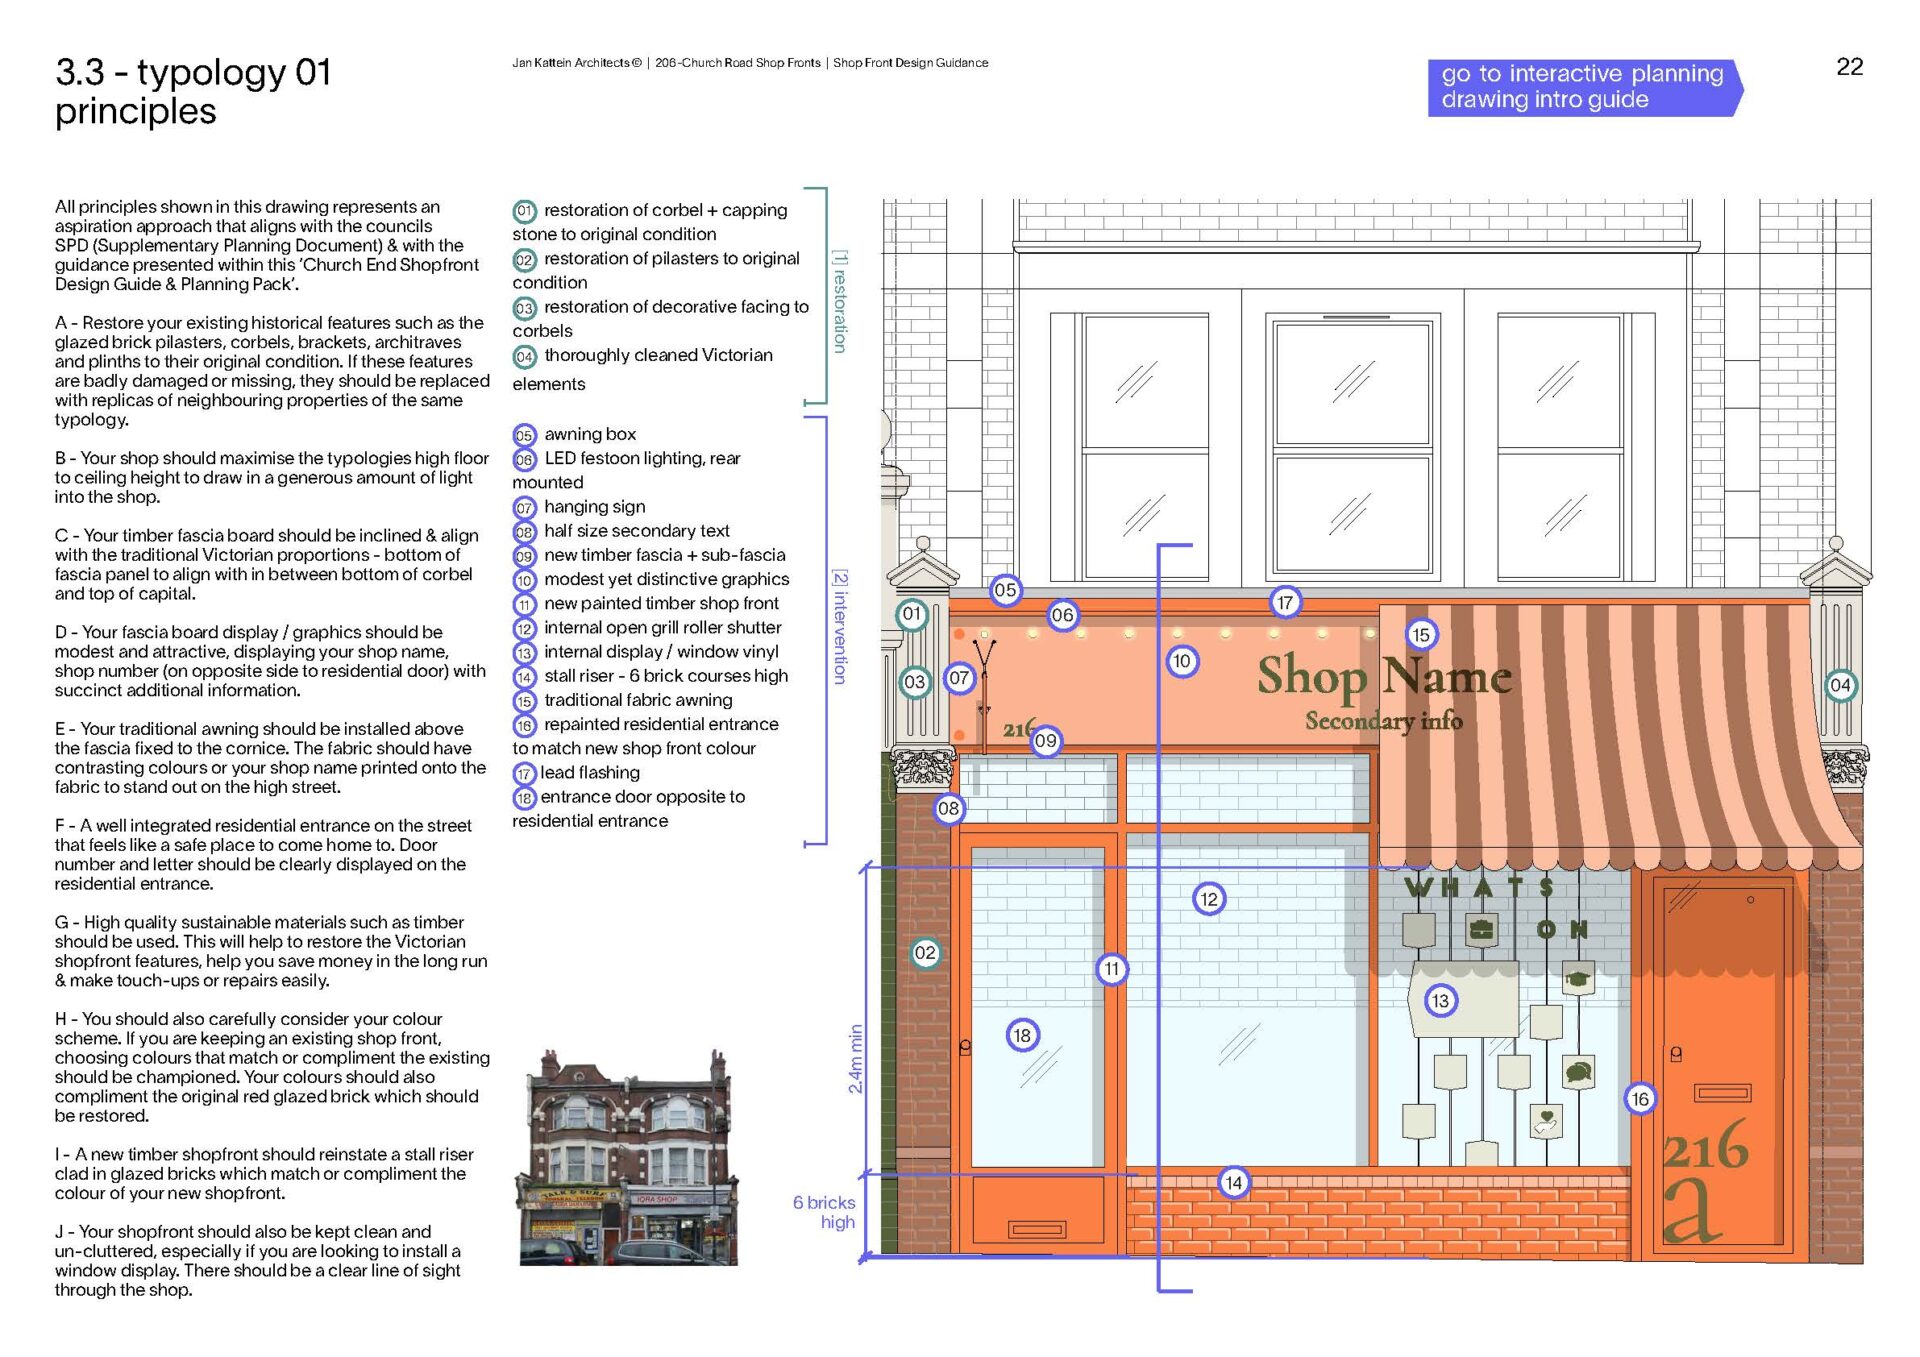
Task: Click the '[1] restoration' bracket label
Action: click(x=840, y=301)
